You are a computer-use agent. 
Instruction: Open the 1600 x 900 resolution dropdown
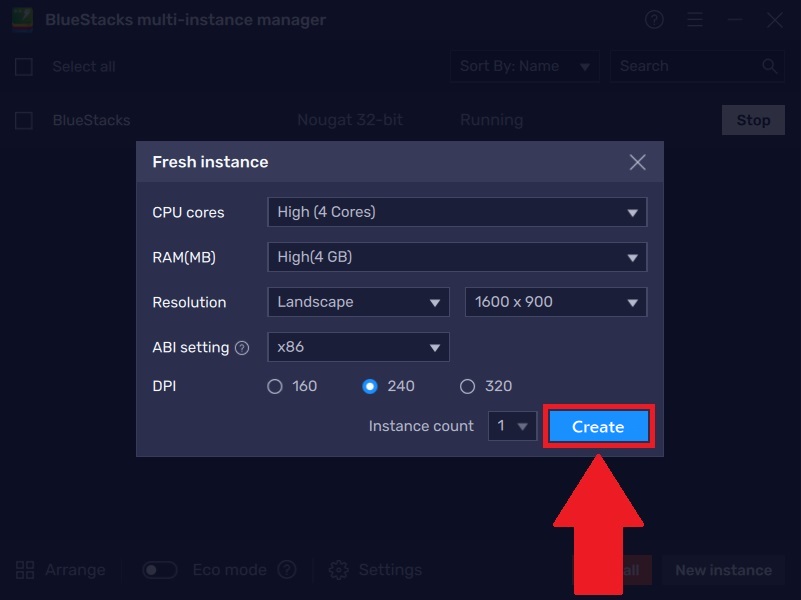pyautogui.click(x=556, y=302)
